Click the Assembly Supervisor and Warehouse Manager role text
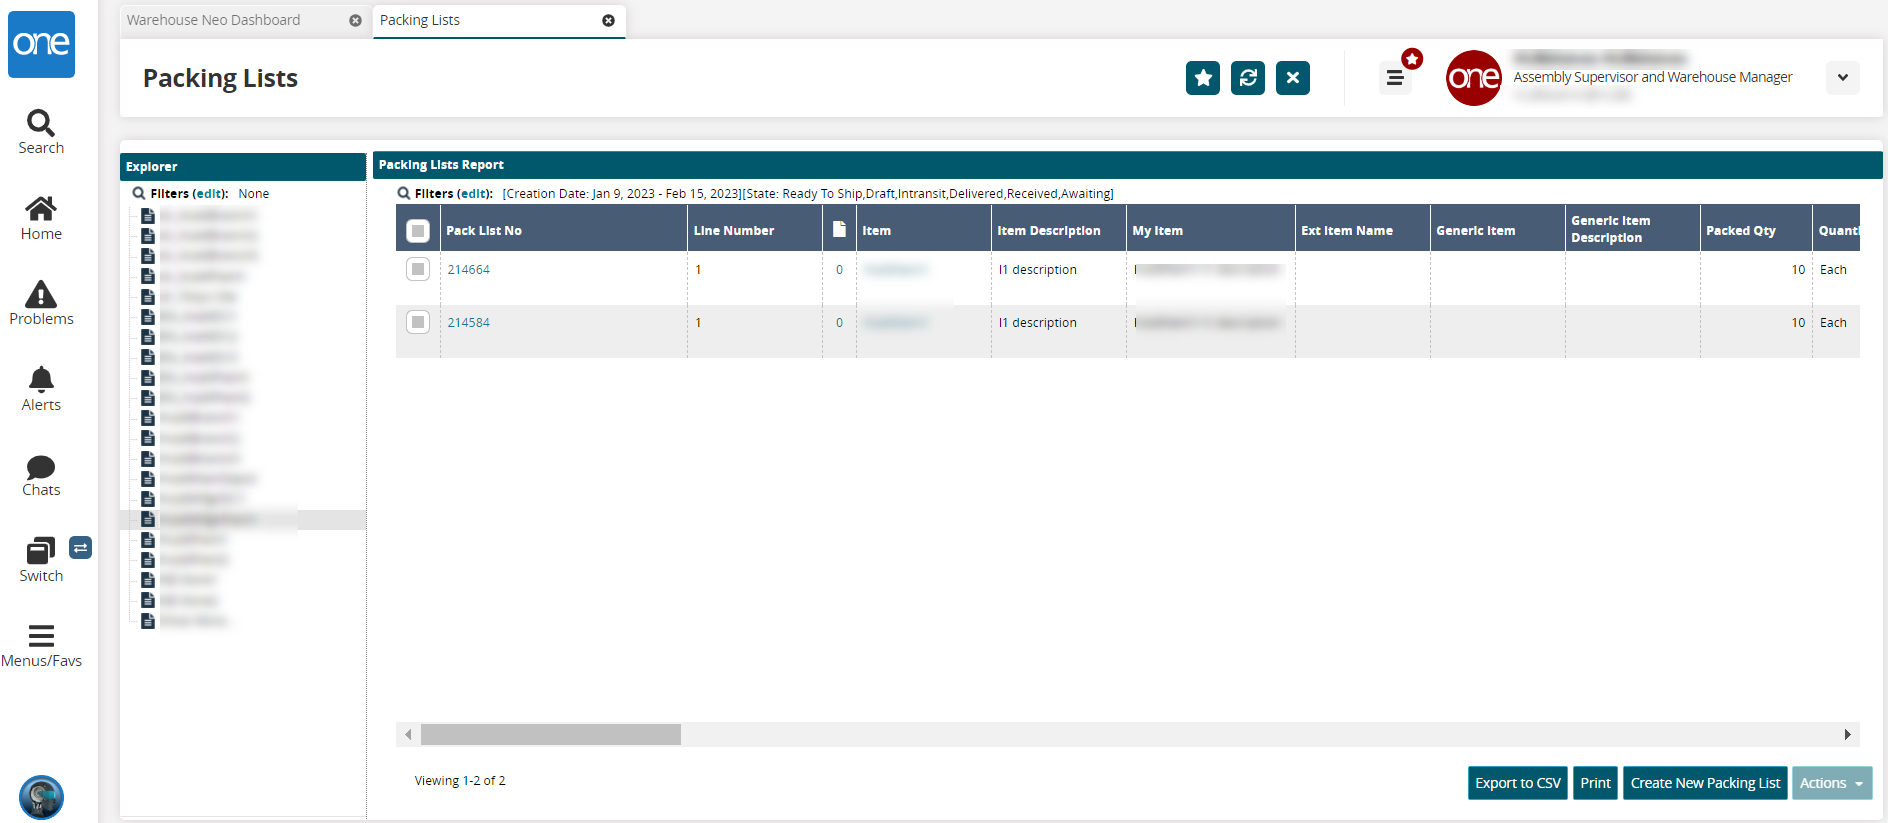 (x=1652, y=77)
